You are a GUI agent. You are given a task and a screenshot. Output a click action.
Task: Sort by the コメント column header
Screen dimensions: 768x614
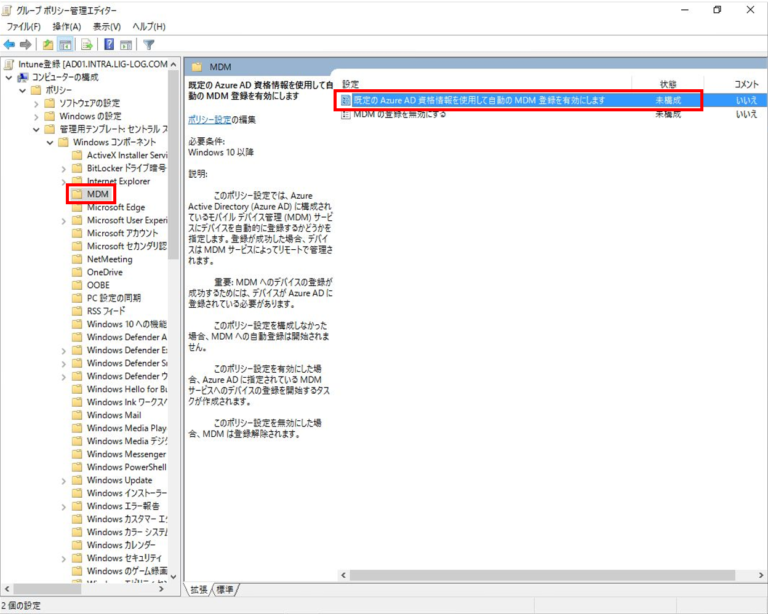pos(746,84)
